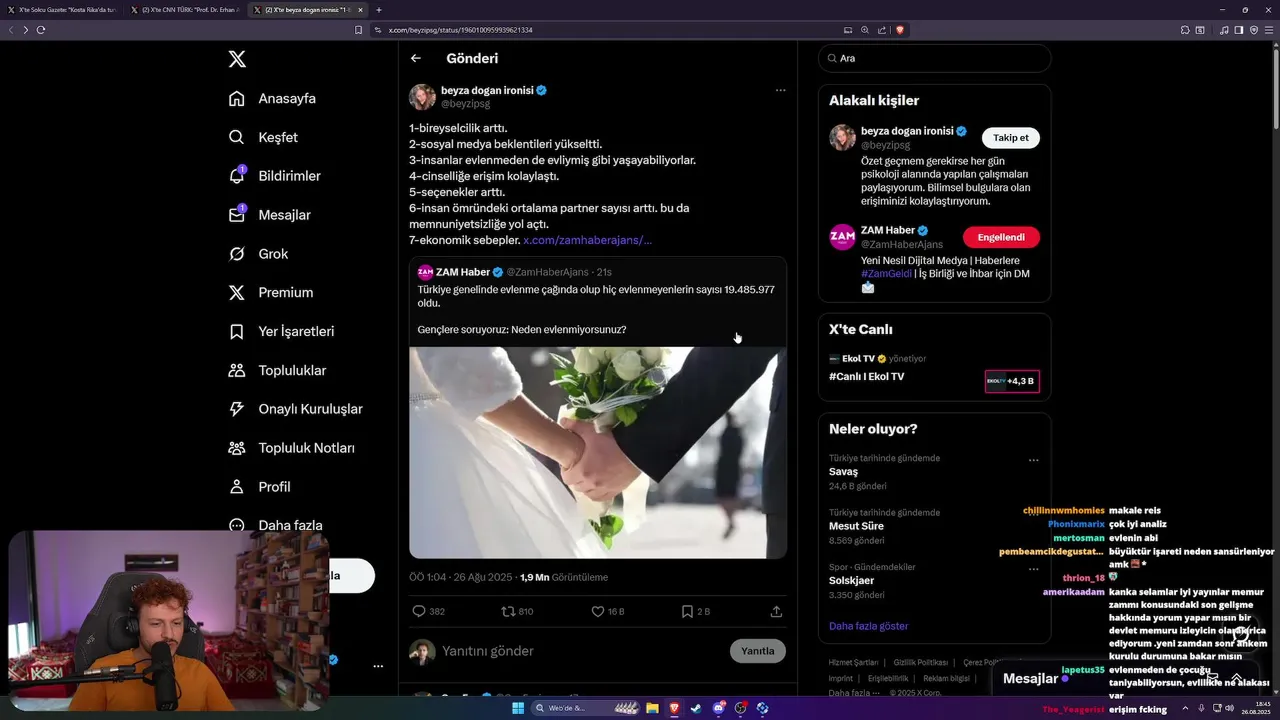The height and width of the screenshot is (720, 1280).
Task: Click the Ara search field
Action: [x=934, y=58]
